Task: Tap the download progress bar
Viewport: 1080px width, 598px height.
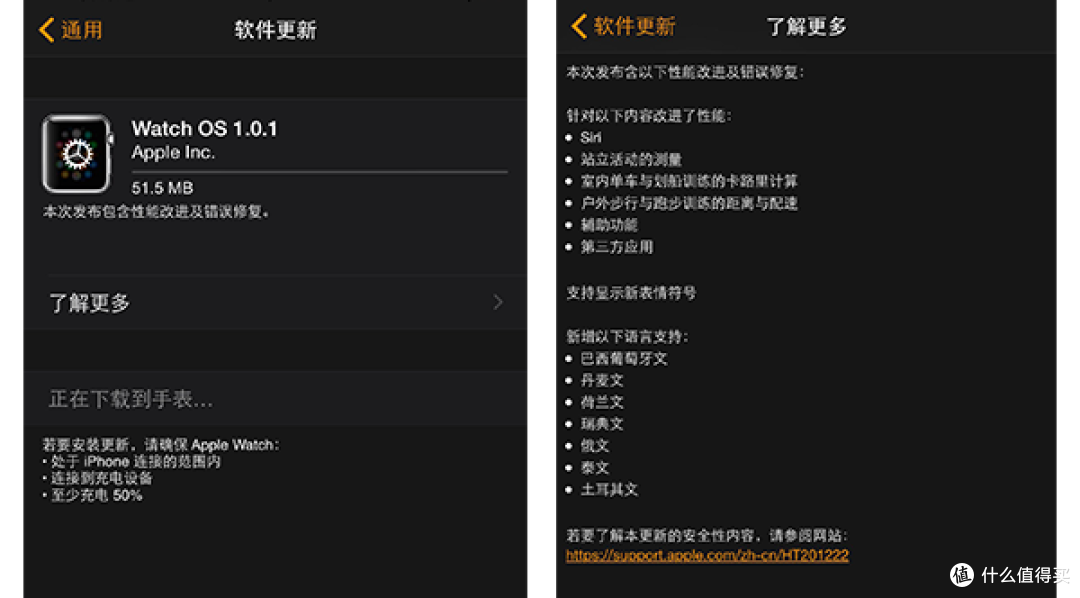Action: point(320,171)
